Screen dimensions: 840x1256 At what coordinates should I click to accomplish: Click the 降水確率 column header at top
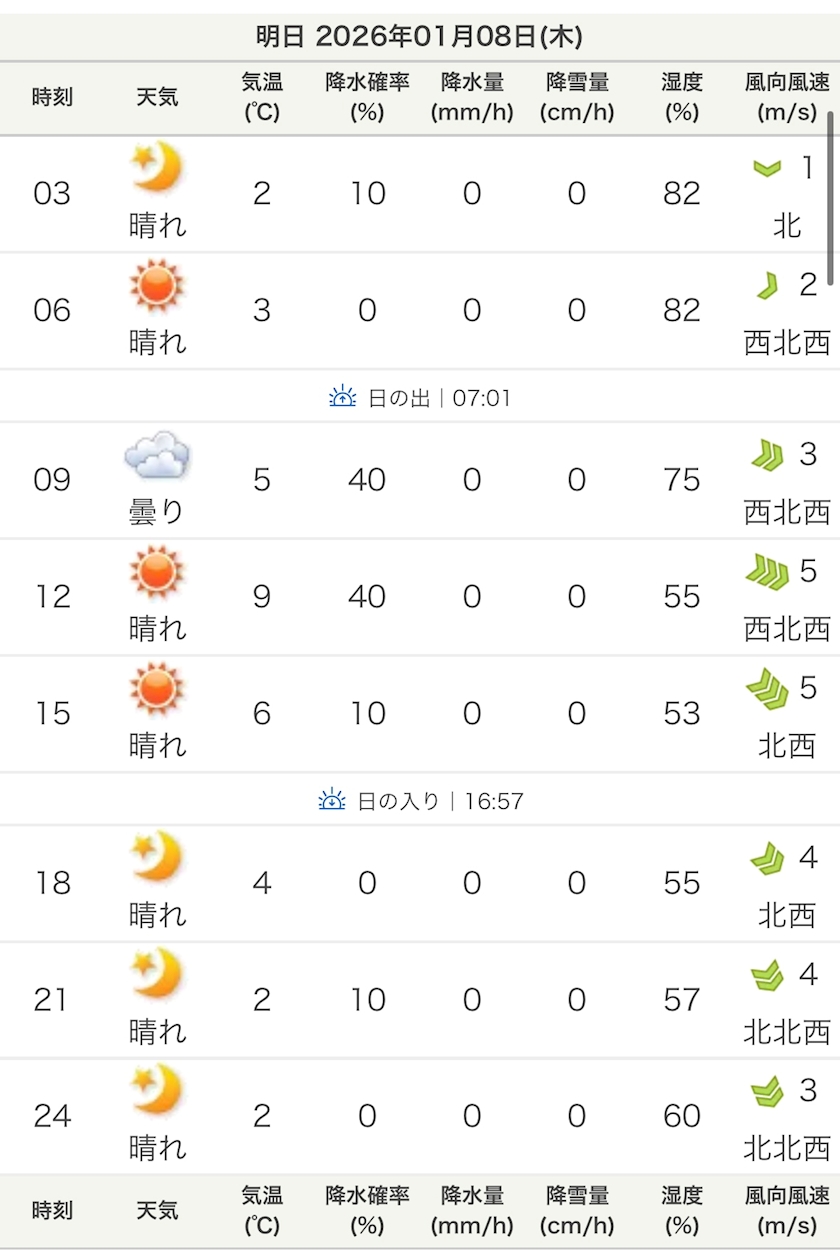[x=367, y=97]
